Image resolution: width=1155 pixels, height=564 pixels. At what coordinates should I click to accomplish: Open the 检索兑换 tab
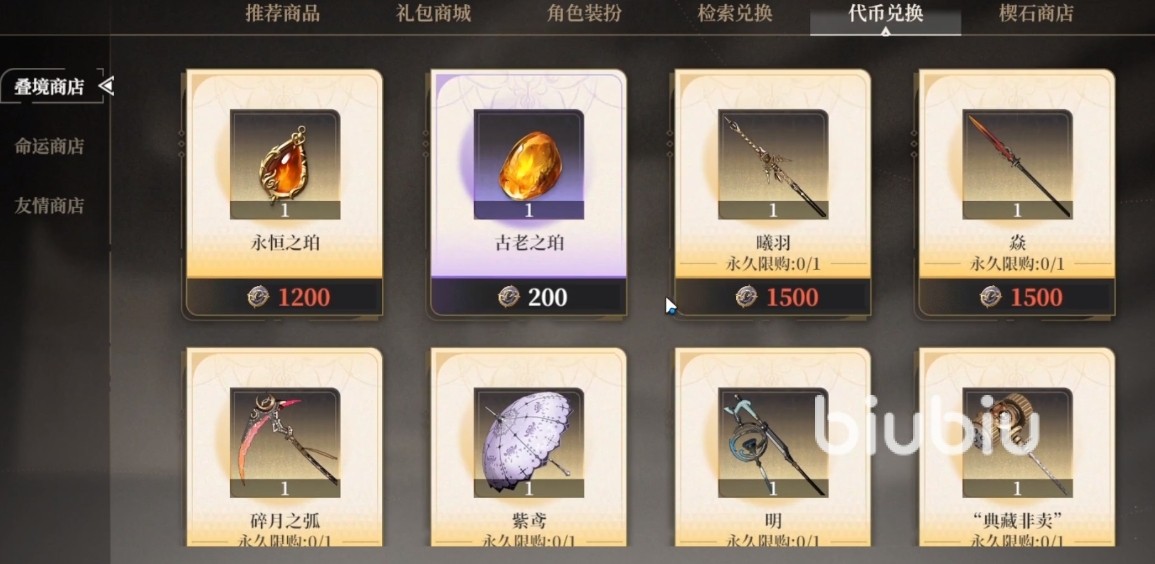point(735,13)
